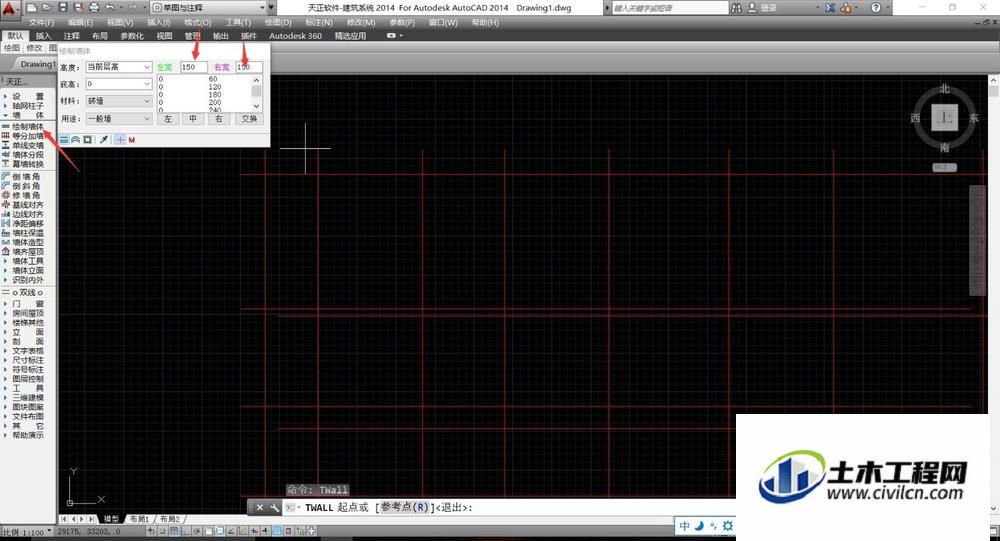This screenshot has width=1000, height=541.
Task: Toggle the red M modulus icon
Action: (x=132, y=140)
